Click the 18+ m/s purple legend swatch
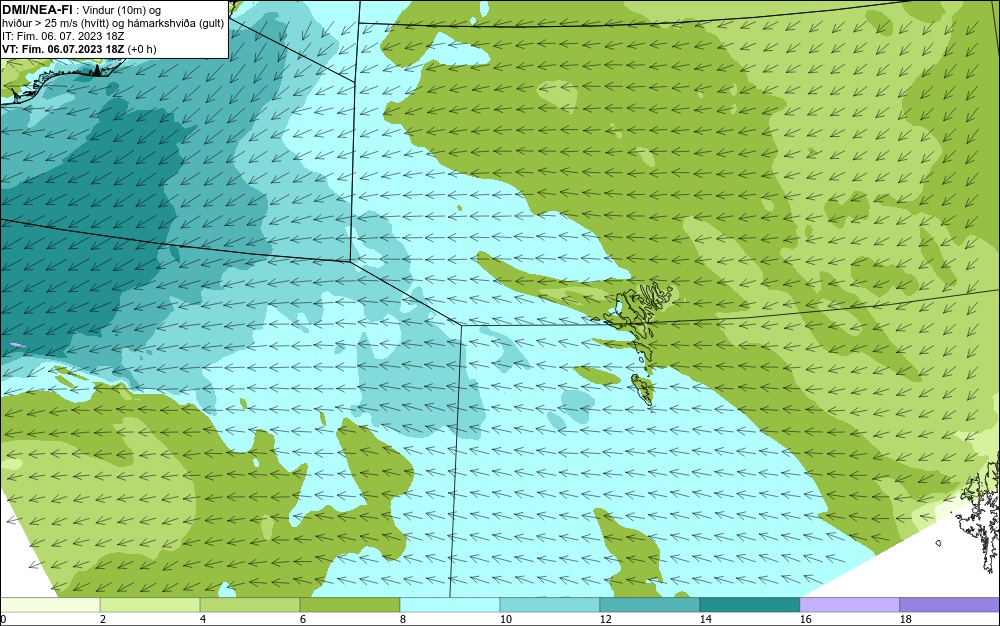 click(950, 605)
